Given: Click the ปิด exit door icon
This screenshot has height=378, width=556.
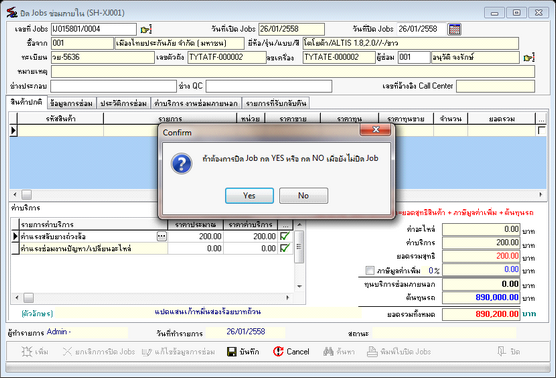Looking at the screenshot, I should (x=502, y=351).
